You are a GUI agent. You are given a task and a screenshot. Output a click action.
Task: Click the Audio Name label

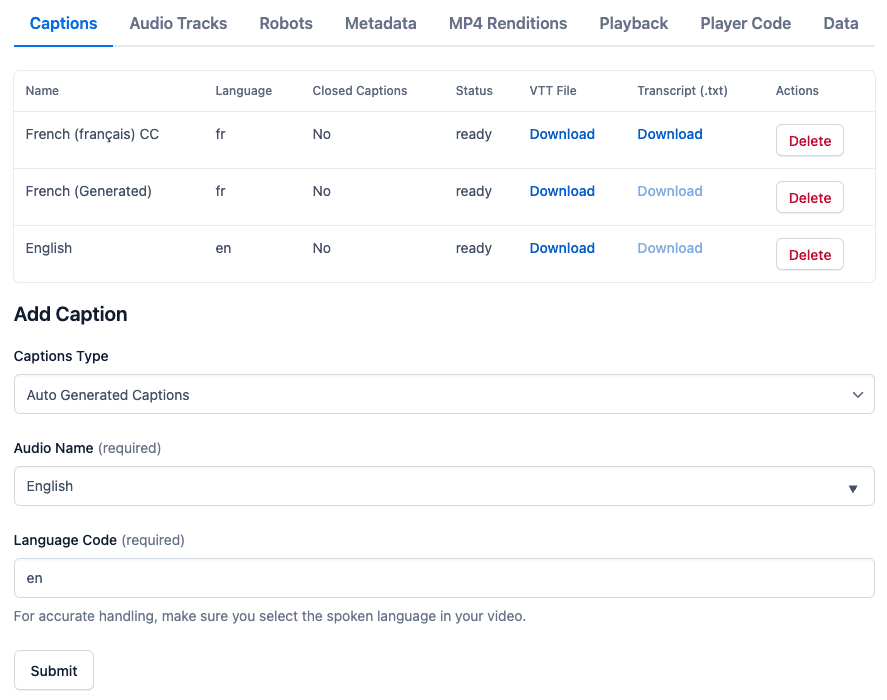click(53, 448)
